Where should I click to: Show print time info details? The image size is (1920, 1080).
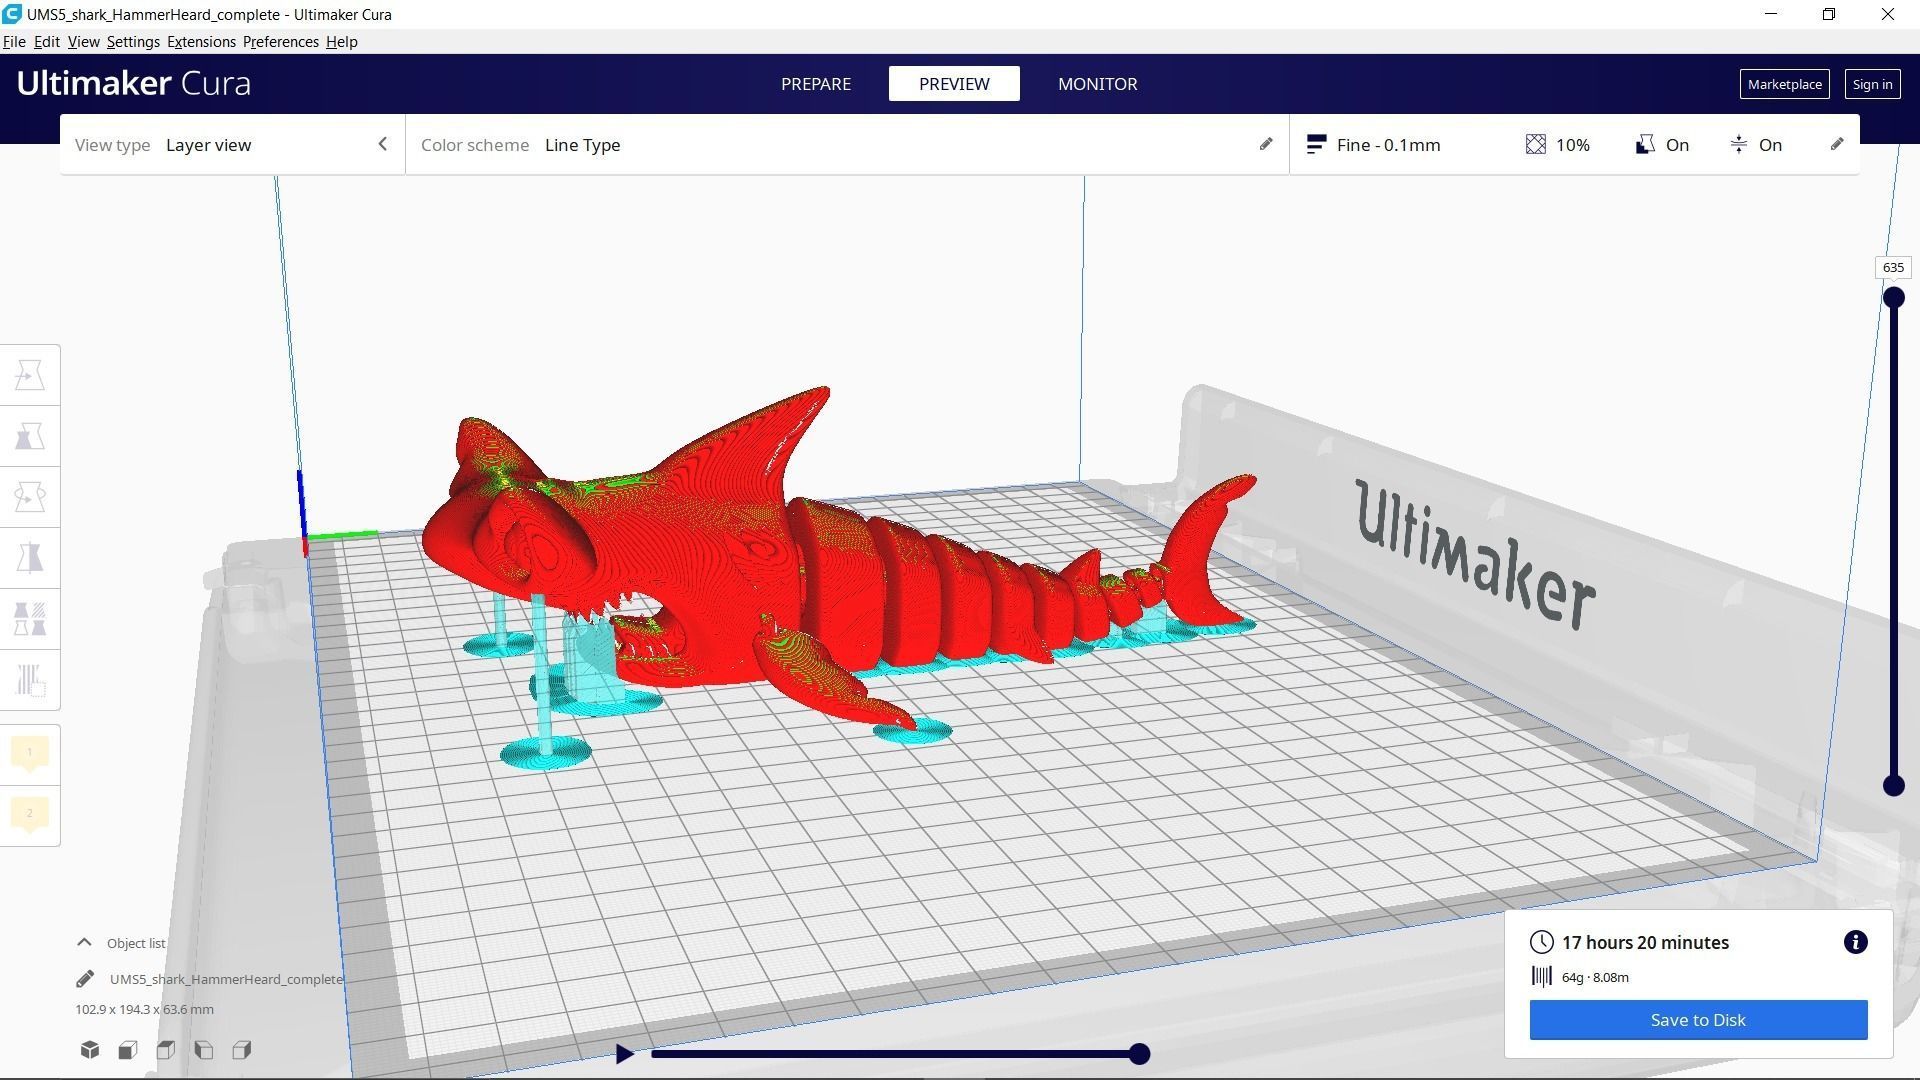[x=1856, y=942]
